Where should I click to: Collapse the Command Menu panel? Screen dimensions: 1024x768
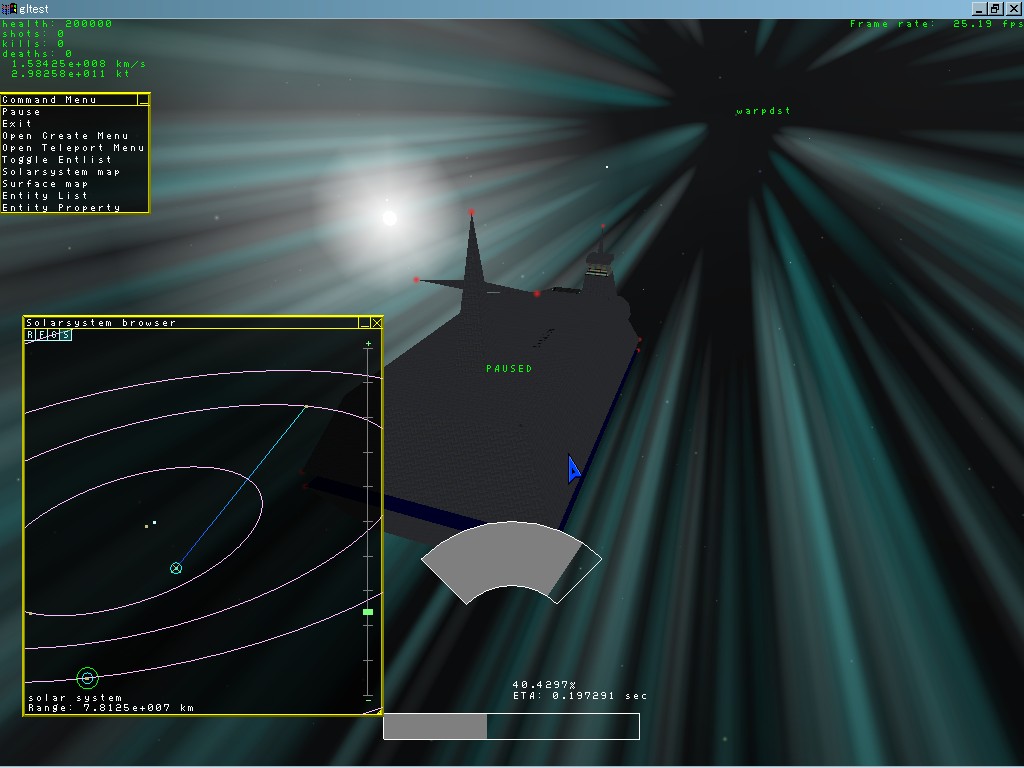[x=144, y=99]
